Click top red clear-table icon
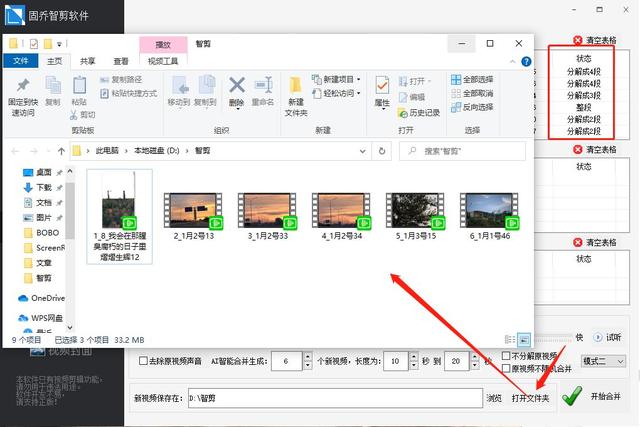The image size is (640, 427). (x=578, y=40)
